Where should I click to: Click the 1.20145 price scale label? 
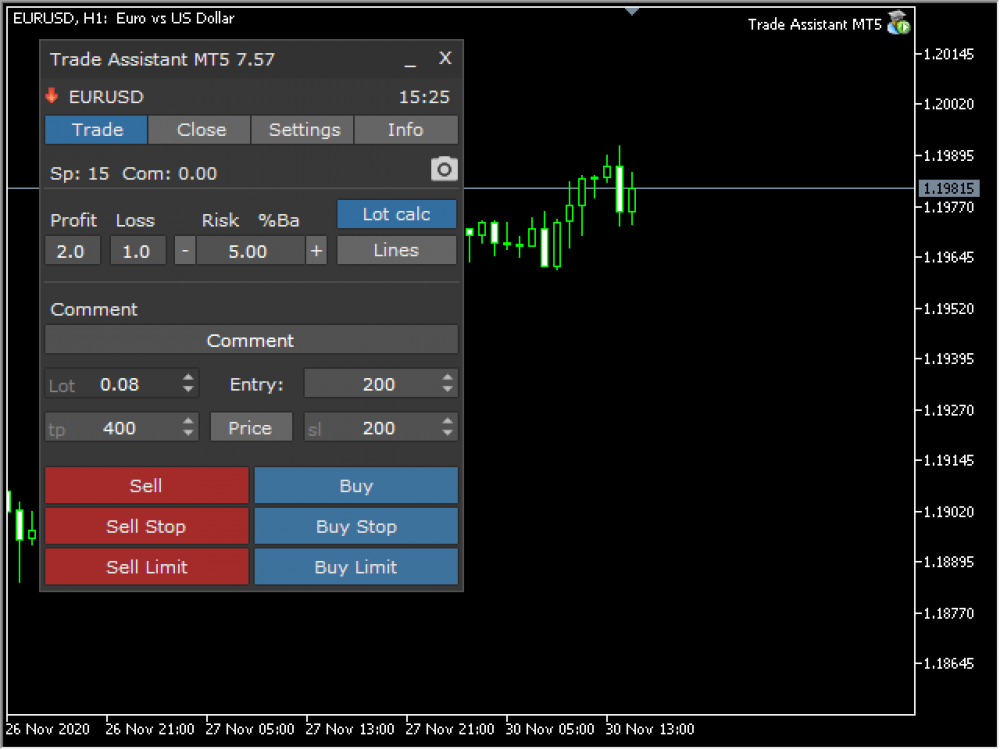[949, 54]
